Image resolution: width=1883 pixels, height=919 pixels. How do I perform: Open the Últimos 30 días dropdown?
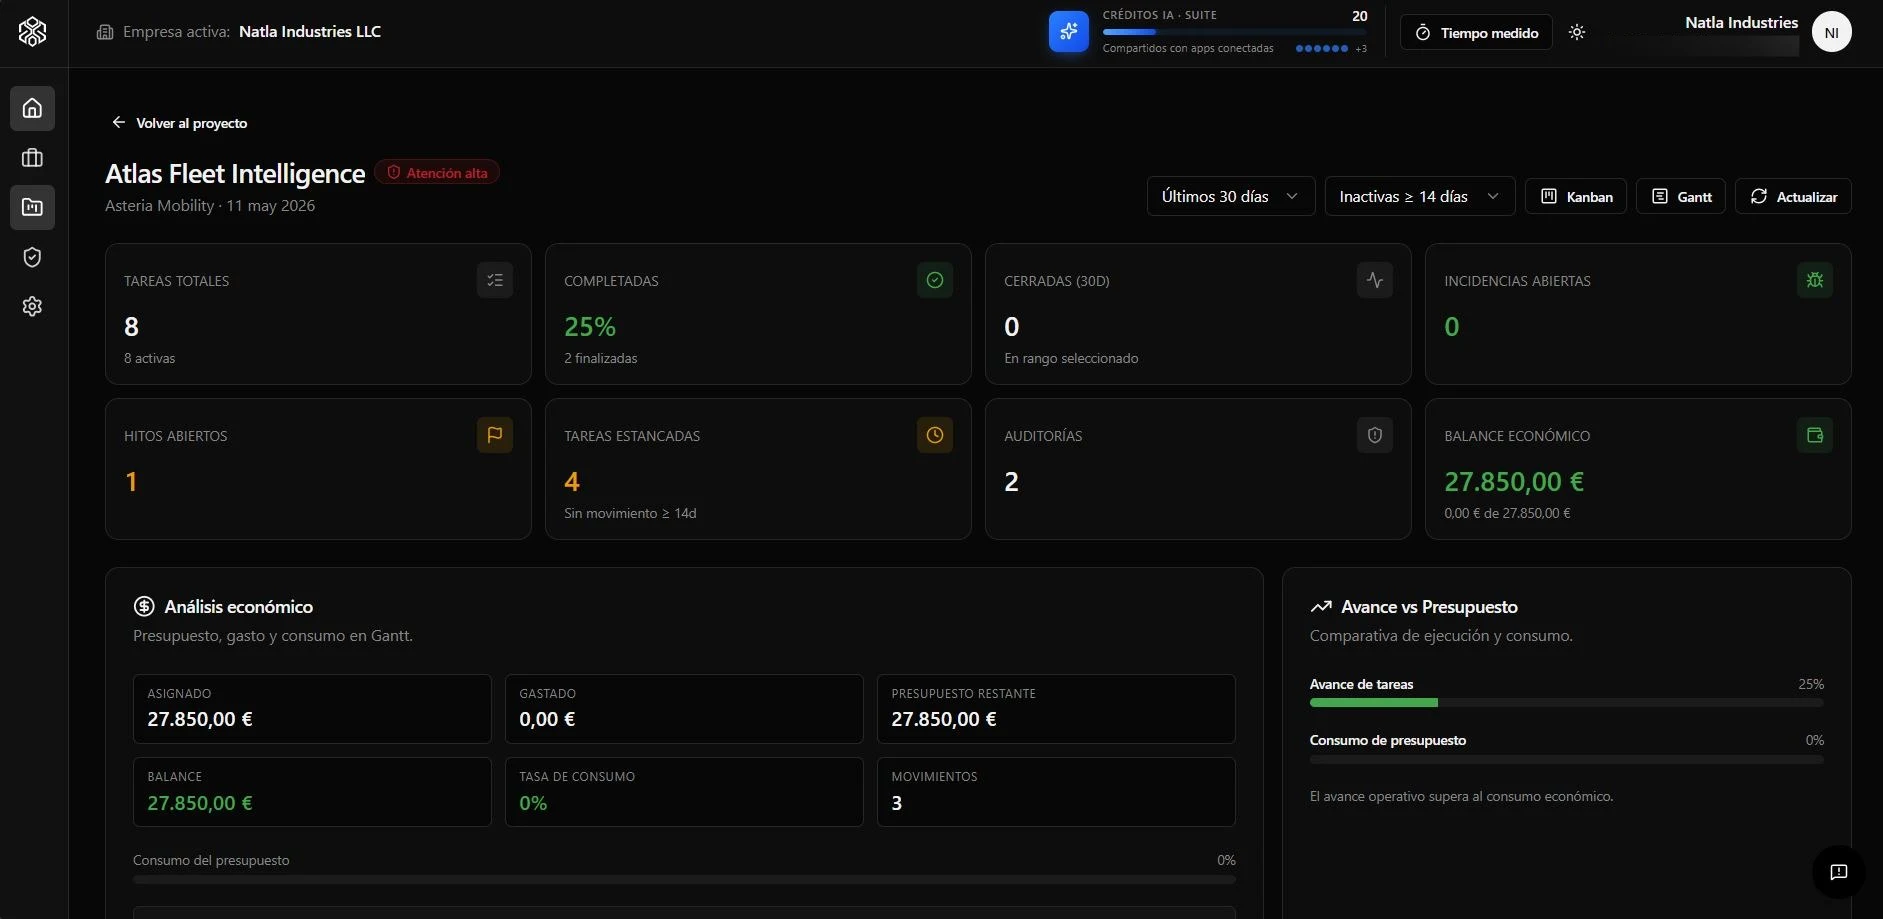tap(1230, 196)
